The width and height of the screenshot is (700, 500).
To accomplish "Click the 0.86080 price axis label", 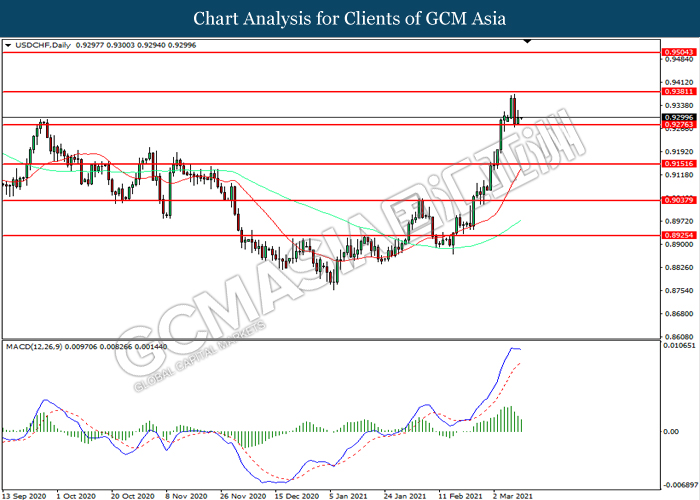I will pyautogui.click(x=677, y=336).
